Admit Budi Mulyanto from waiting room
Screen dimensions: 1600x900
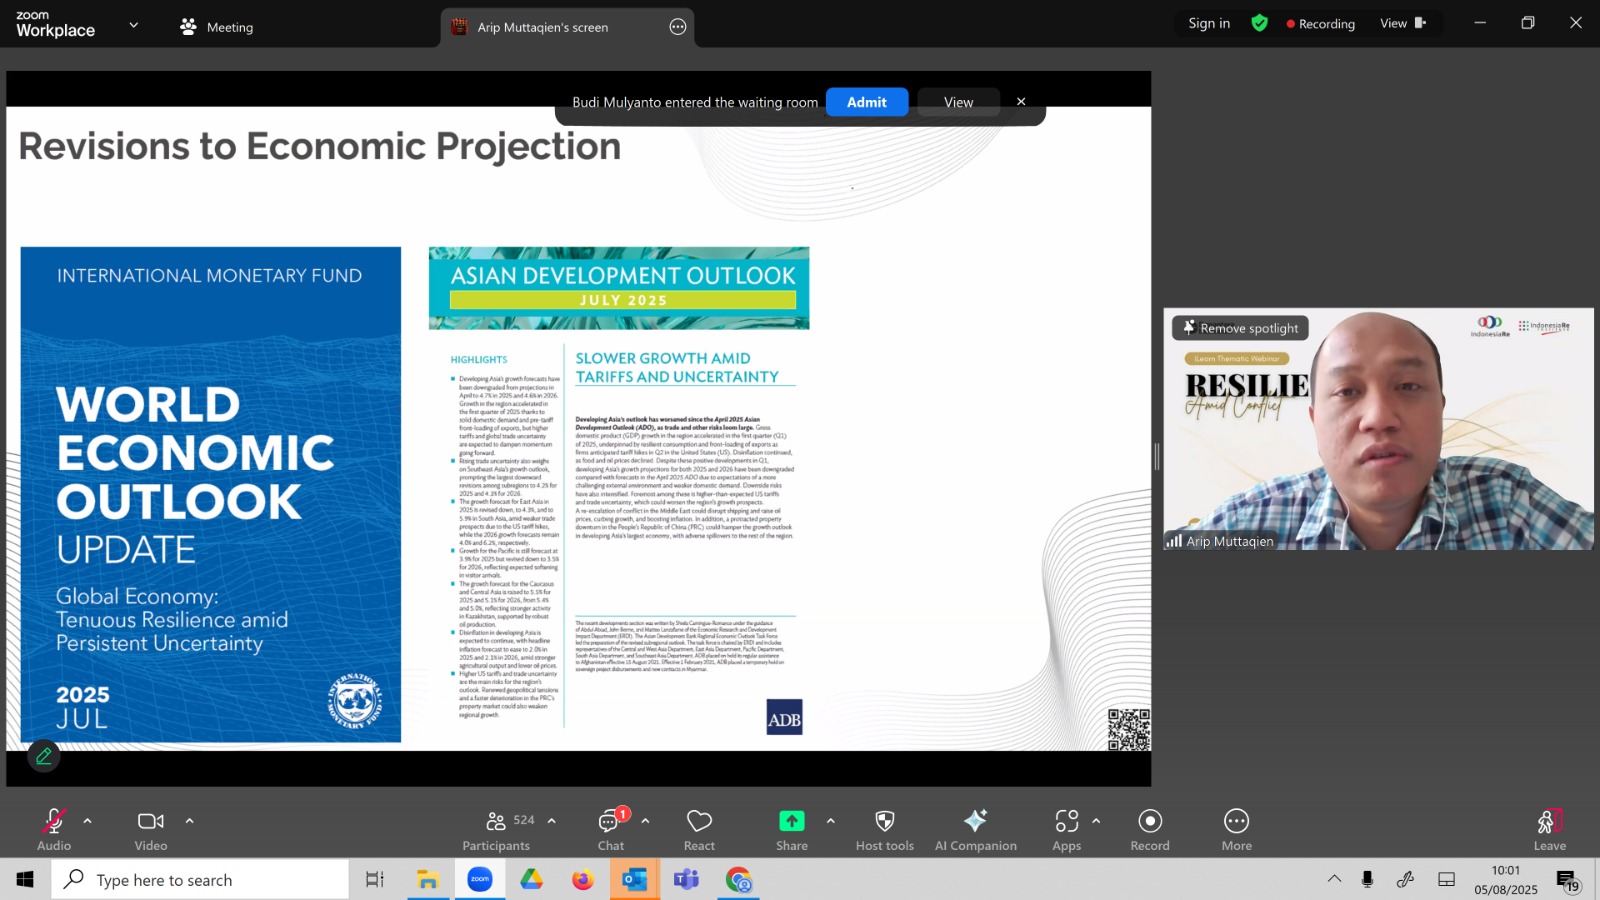coord(867,102)
